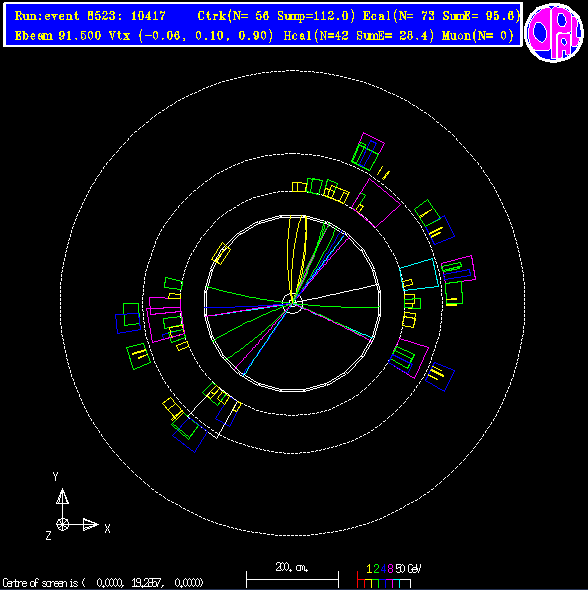This screenshot has height=590, width=588.
Task: Click the Ebeam 91.500 value in the header
Action: [58, 36]
